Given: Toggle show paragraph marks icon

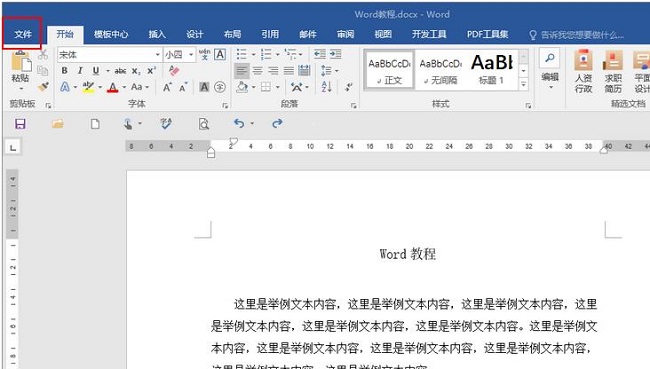Looking at the screenshot, I should pos(349,87).
